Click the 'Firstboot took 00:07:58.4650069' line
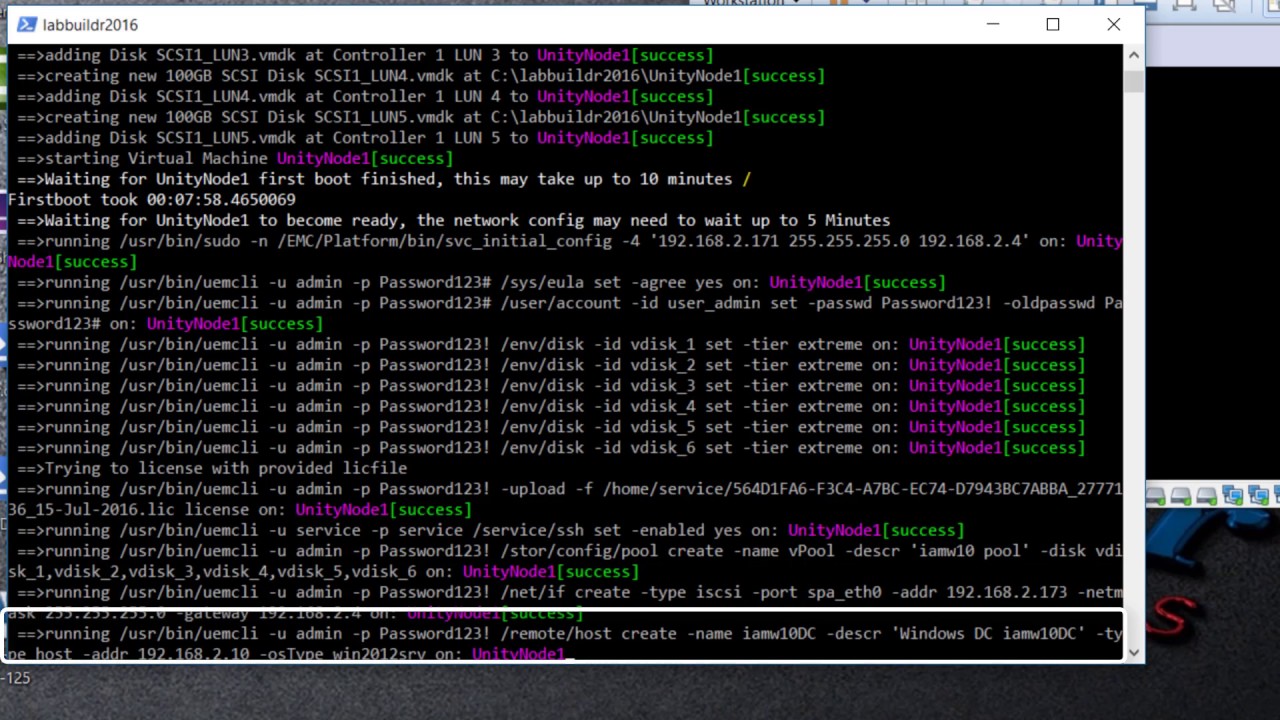The image size is (1280, 720). point(152,200)
